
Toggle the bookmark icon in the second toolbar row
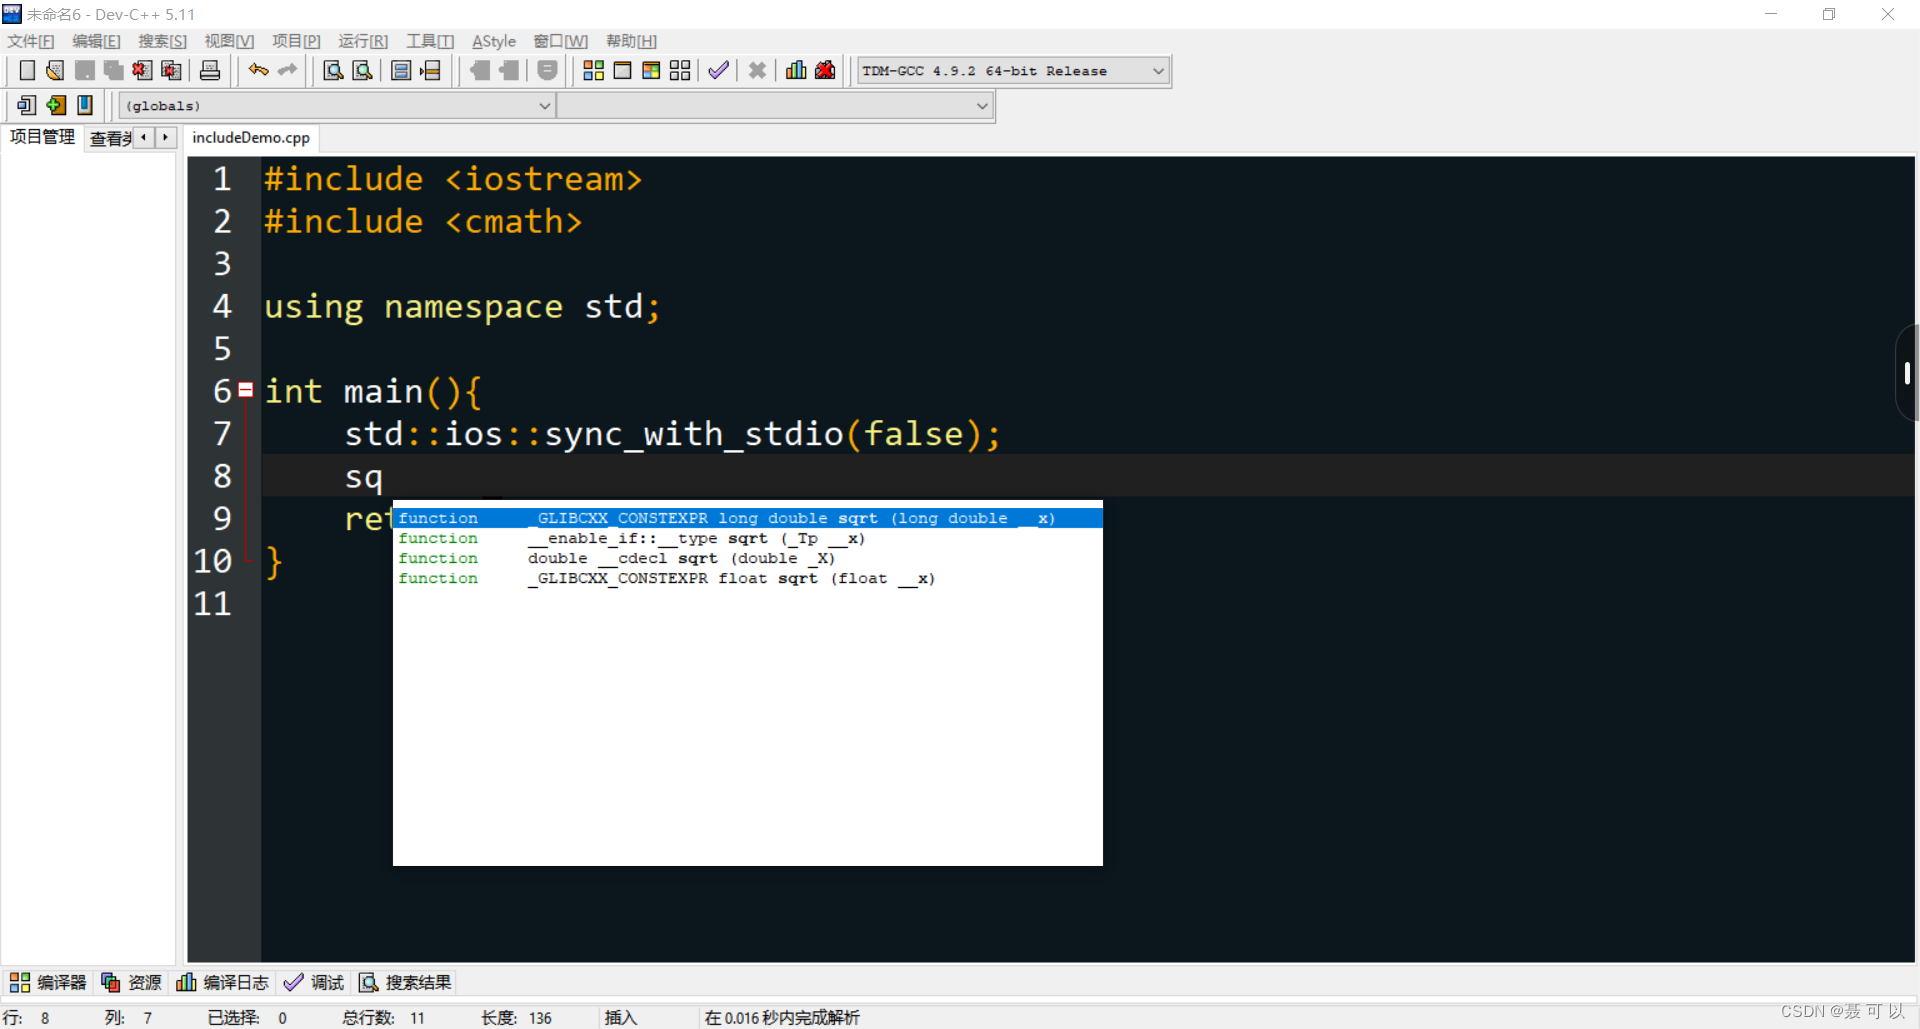(x=84, y=105)
